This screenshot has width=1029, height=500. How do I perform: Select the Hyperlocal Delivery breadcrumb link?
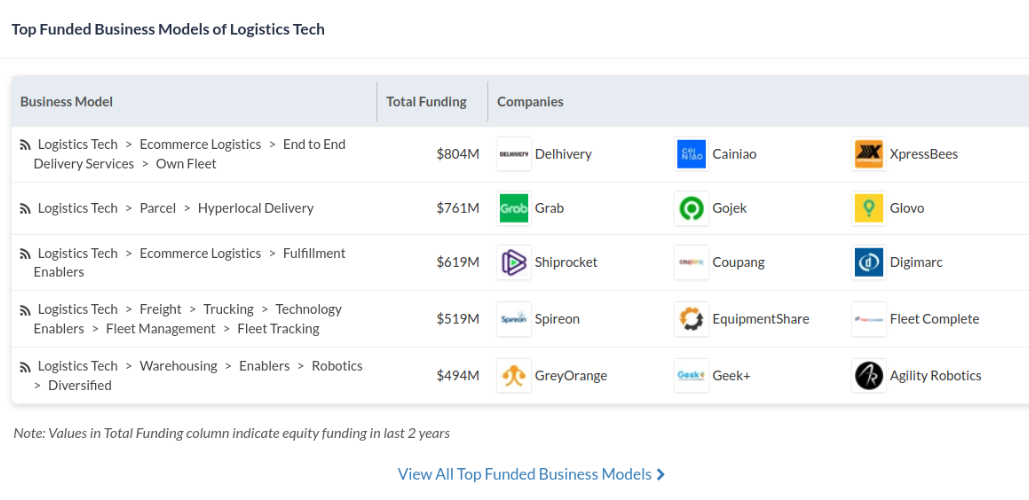255,208
